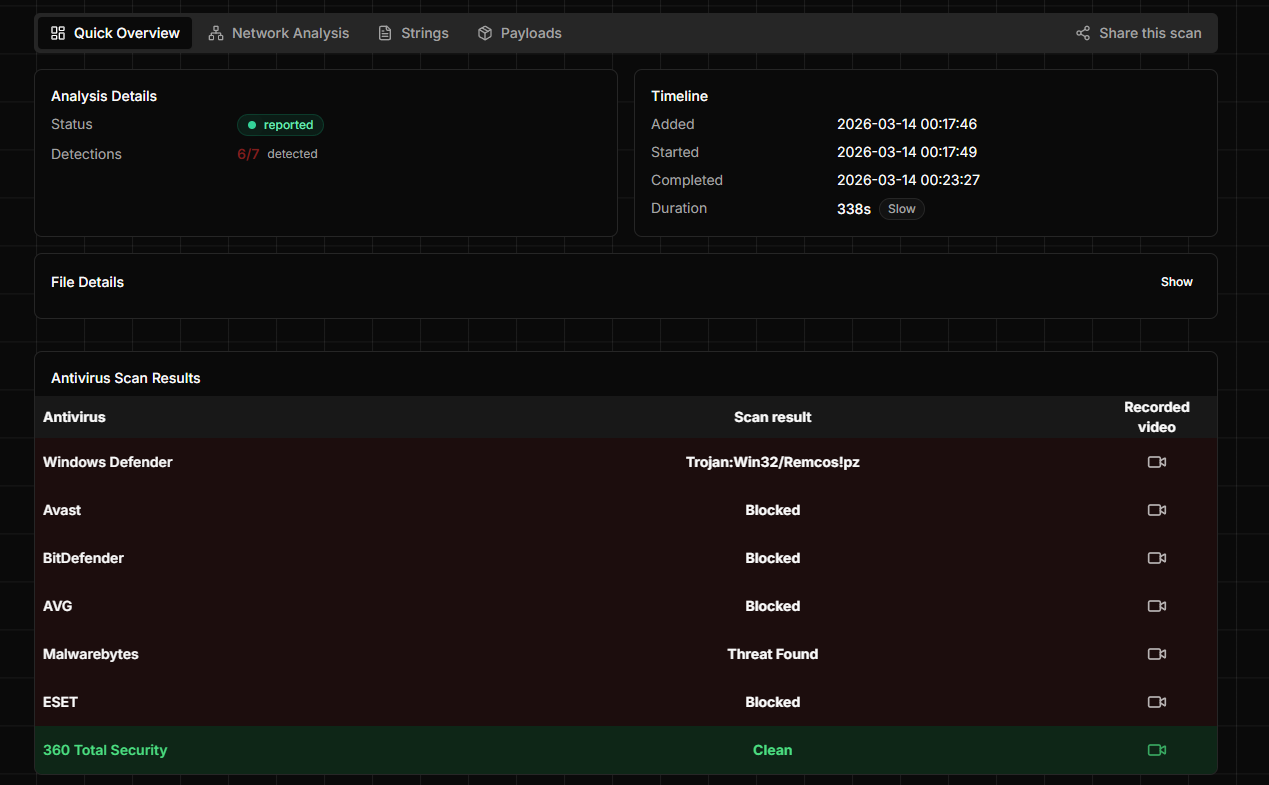This screenshot has height=785, width=1269.
Task: Click the share icon beside Share this scan
Action: (x=1083, y=33)
